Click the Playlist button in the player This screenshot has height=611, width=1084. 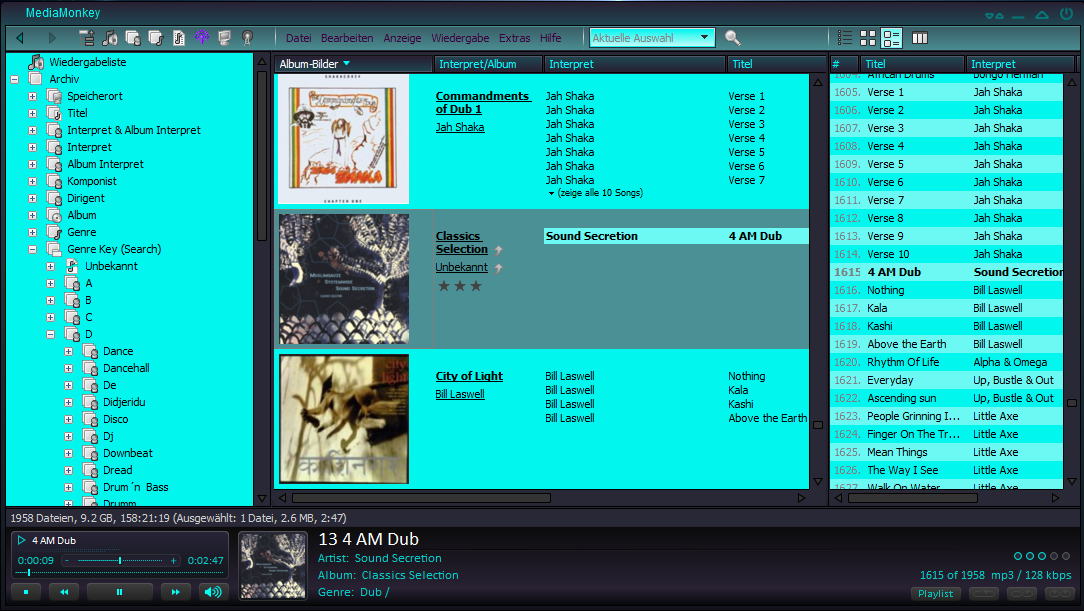tap(935, 593)
